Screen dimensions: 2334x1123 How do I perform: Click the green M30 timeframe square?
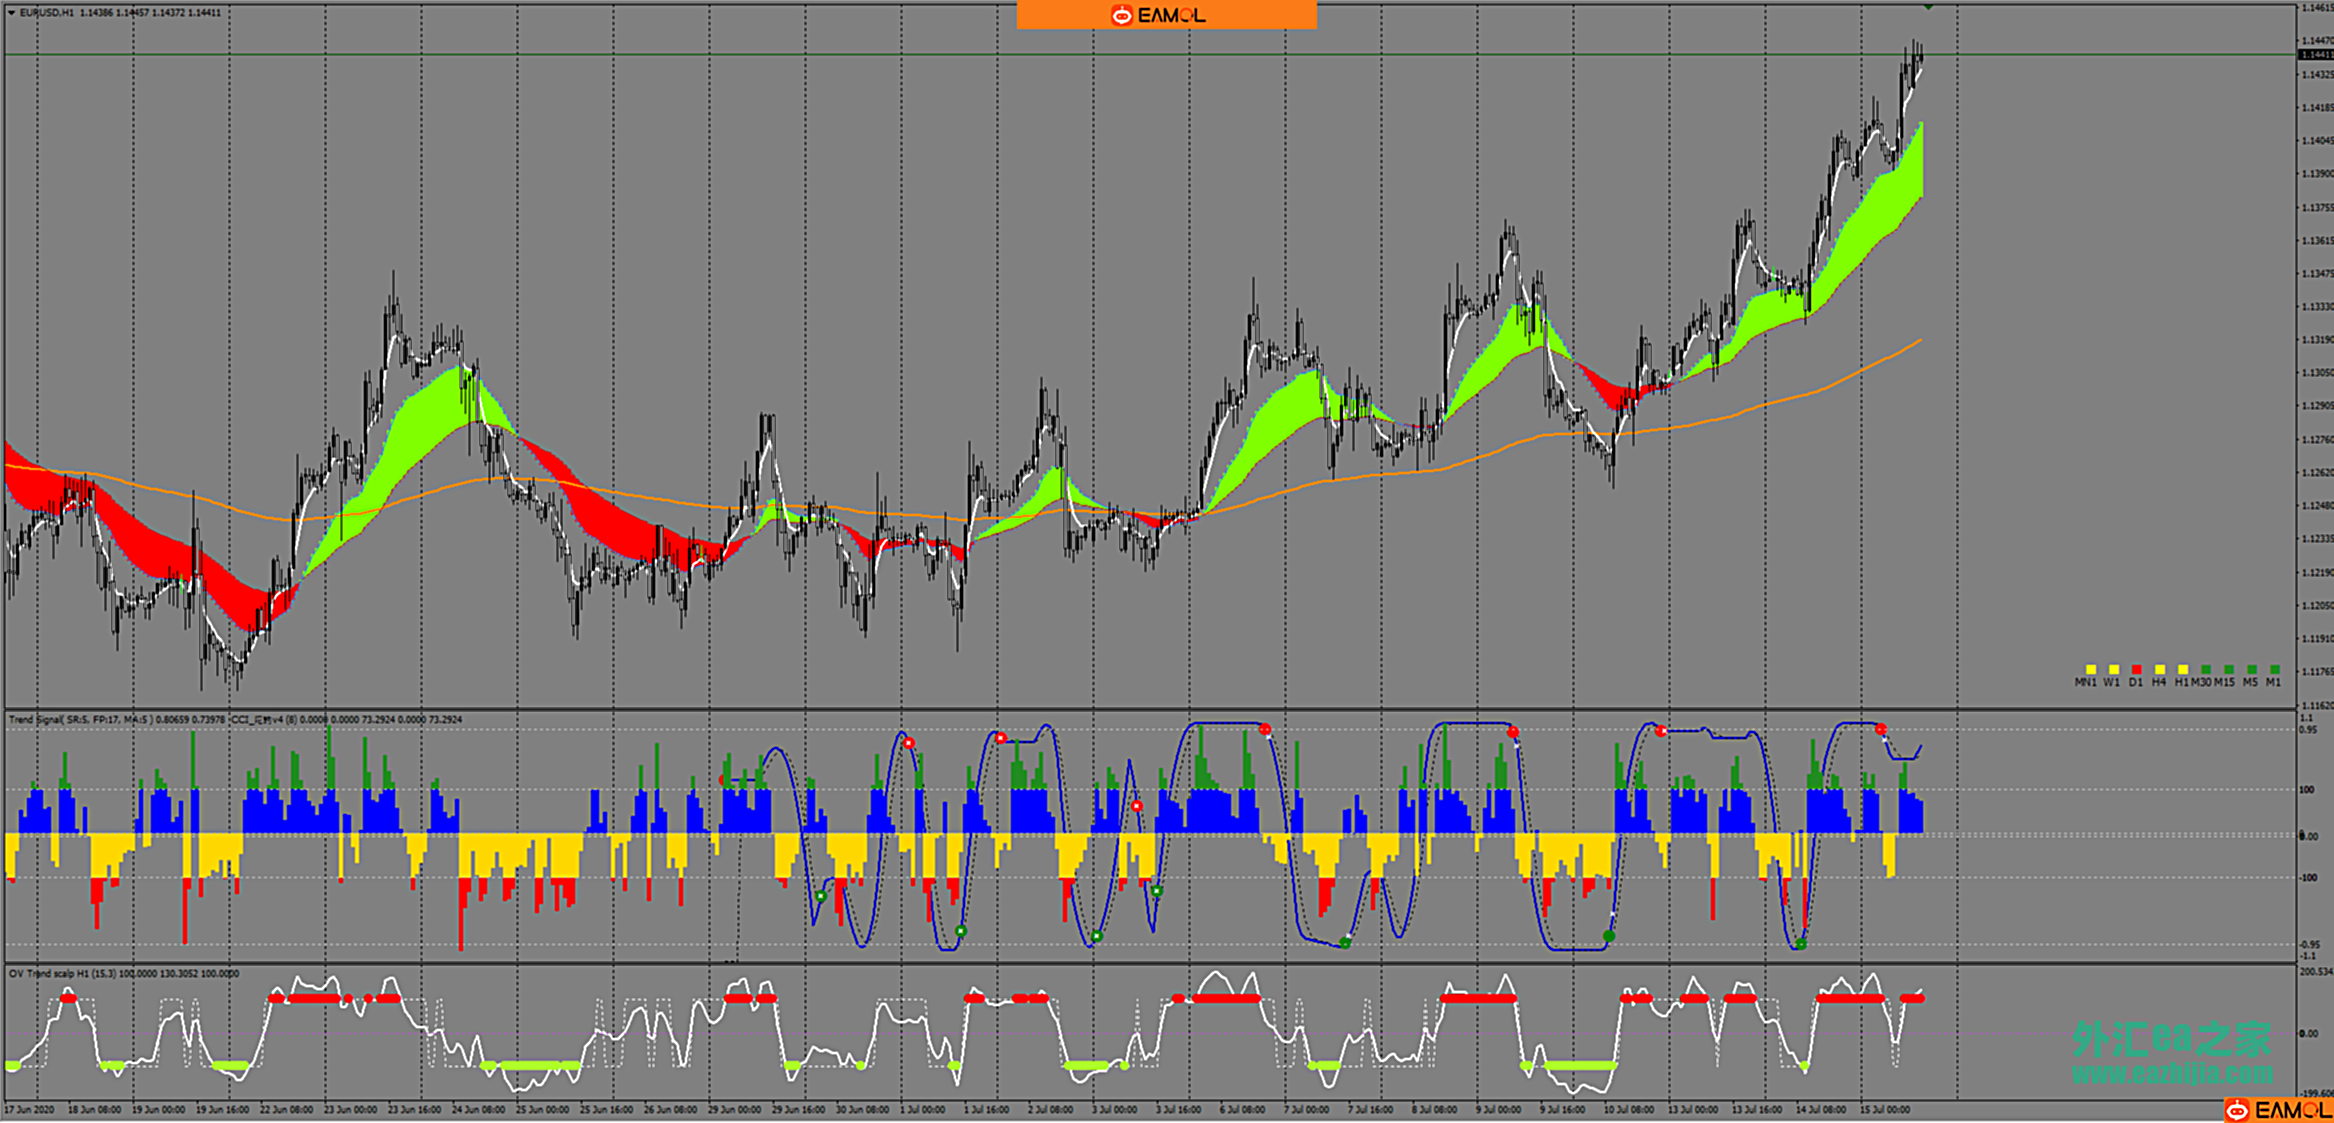tap(2205, 669)
